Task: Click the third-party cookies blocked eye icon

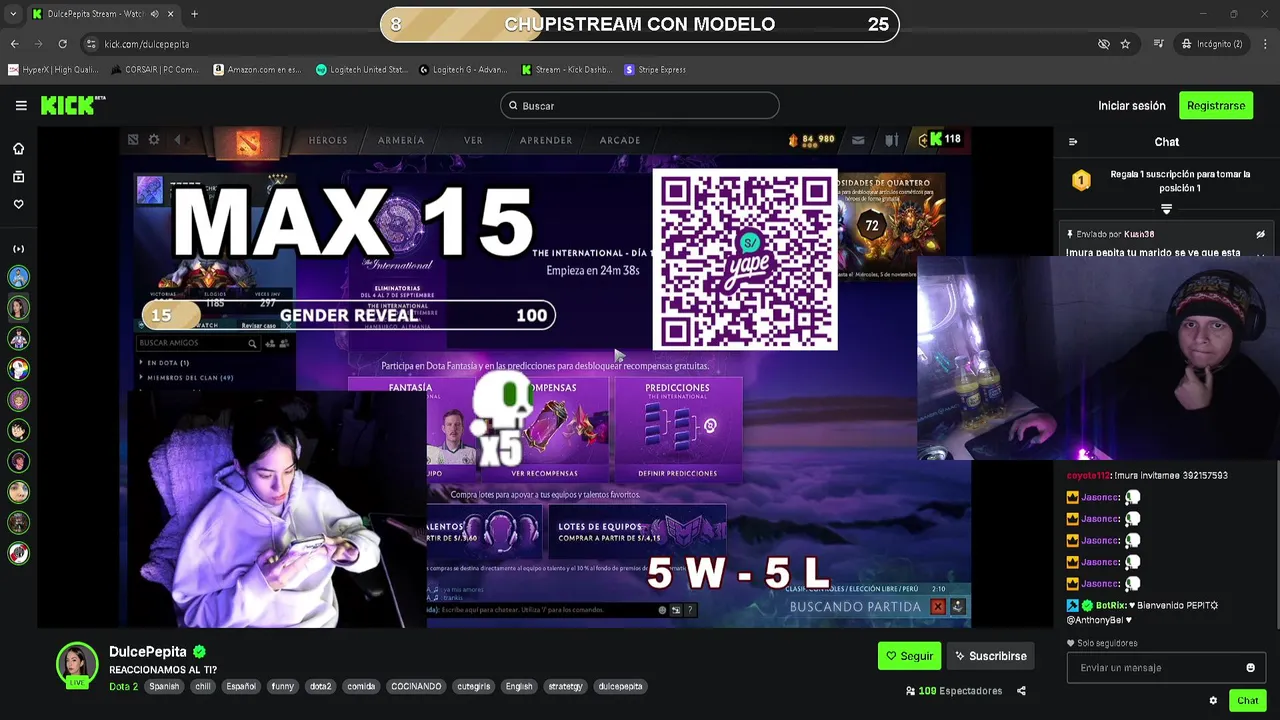Action: [1104, 44]
